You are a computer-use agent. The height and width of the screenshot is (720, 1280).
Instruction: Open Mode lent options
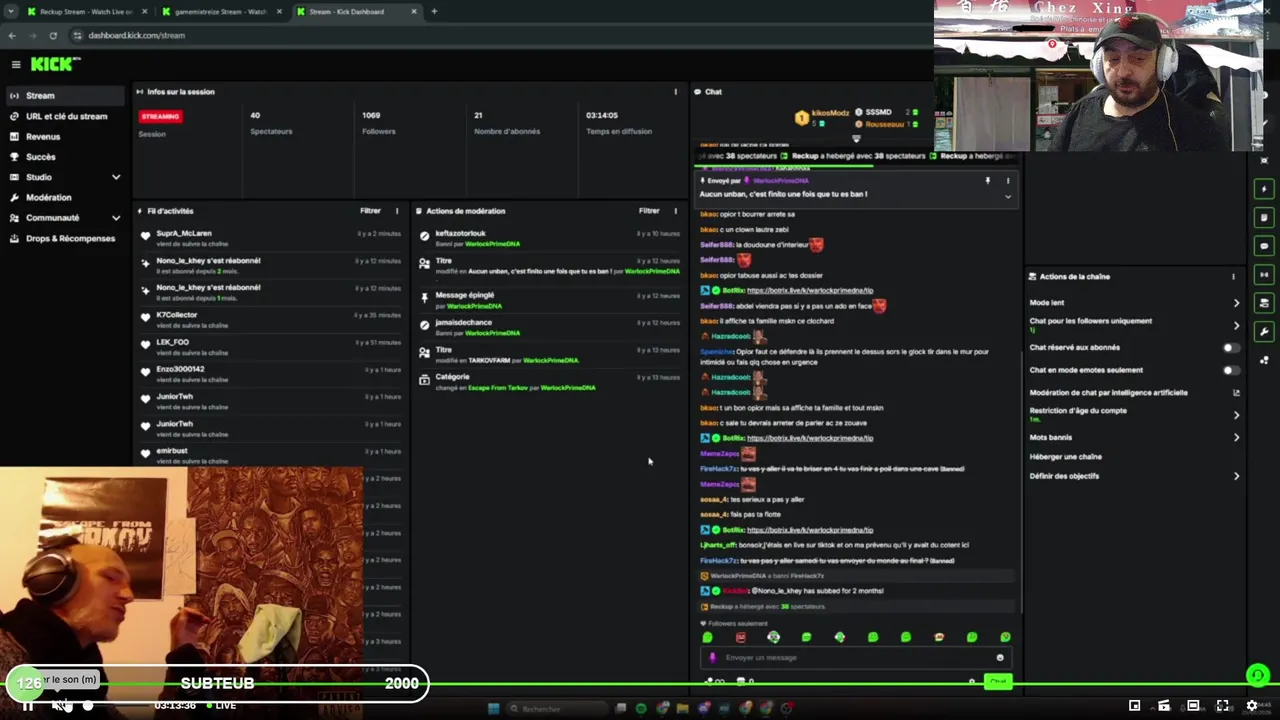(x=1134, y=303)
